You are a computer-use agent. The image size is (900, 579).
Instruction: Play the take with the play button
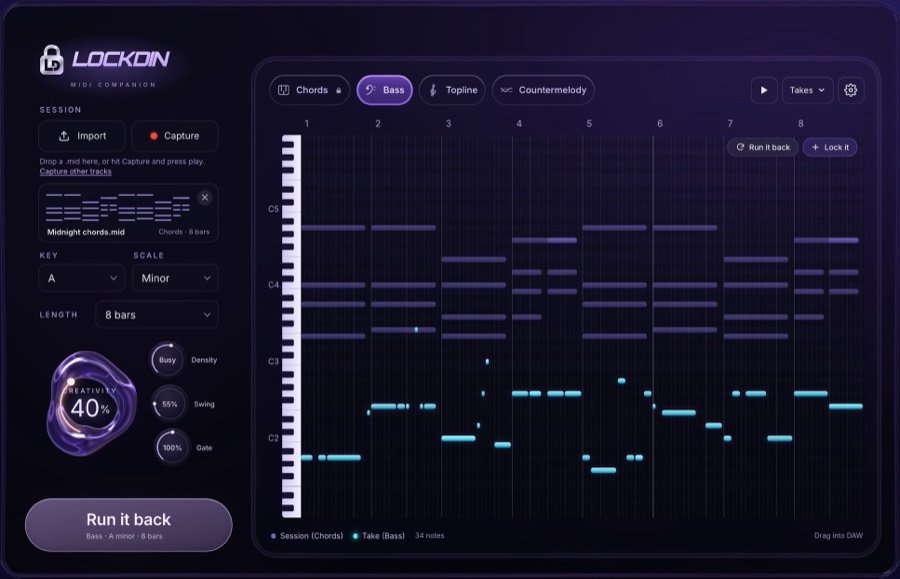(764, 90)
